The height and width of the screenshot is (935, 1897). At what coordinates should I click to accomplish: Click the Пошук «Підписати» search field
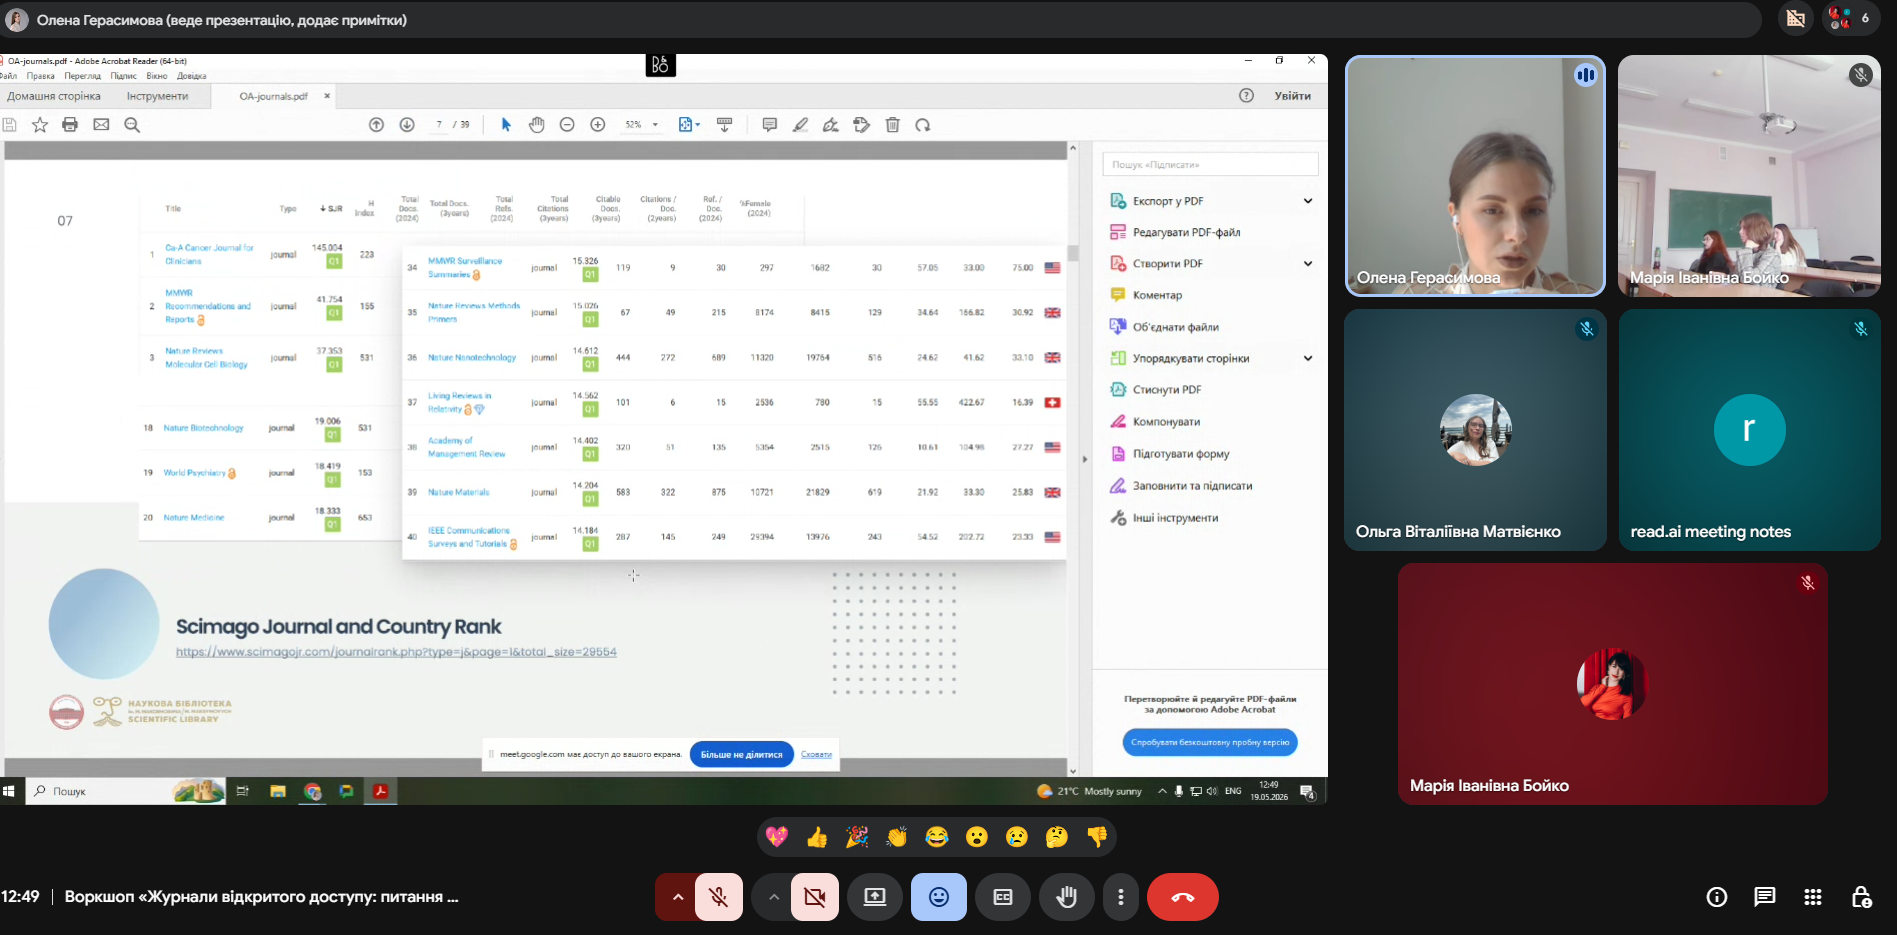click(1210, 164)
